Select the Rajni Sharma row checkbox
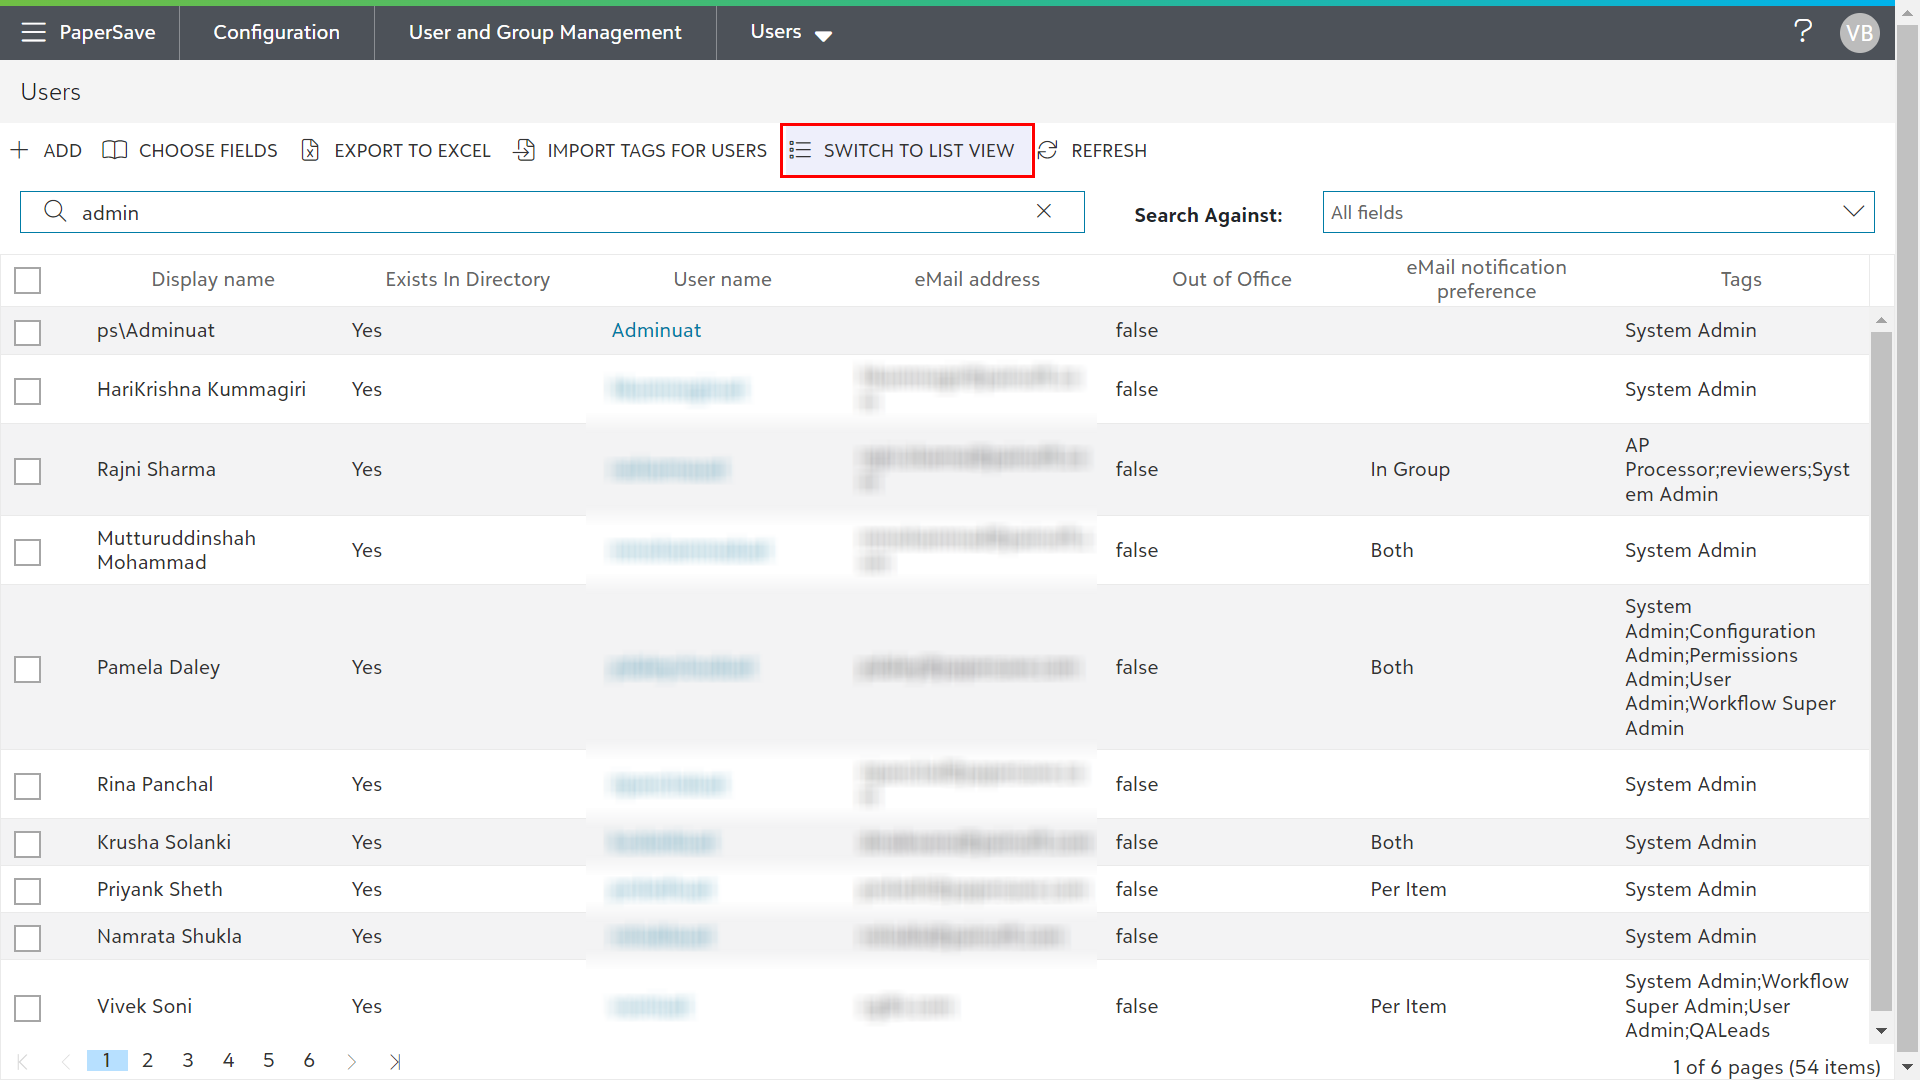Viewport: 1920px width, 1080px height. coord(28,471)
